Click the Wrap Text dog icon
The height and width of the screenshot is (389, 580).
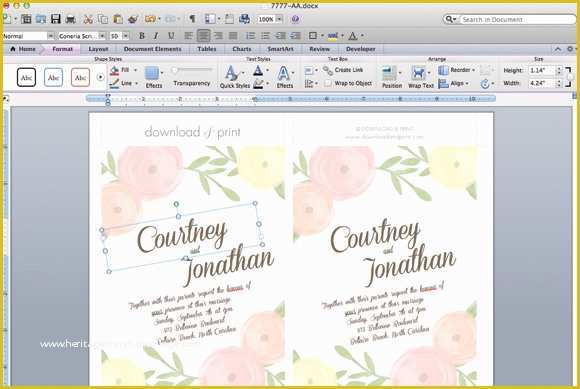click(418, 72)
